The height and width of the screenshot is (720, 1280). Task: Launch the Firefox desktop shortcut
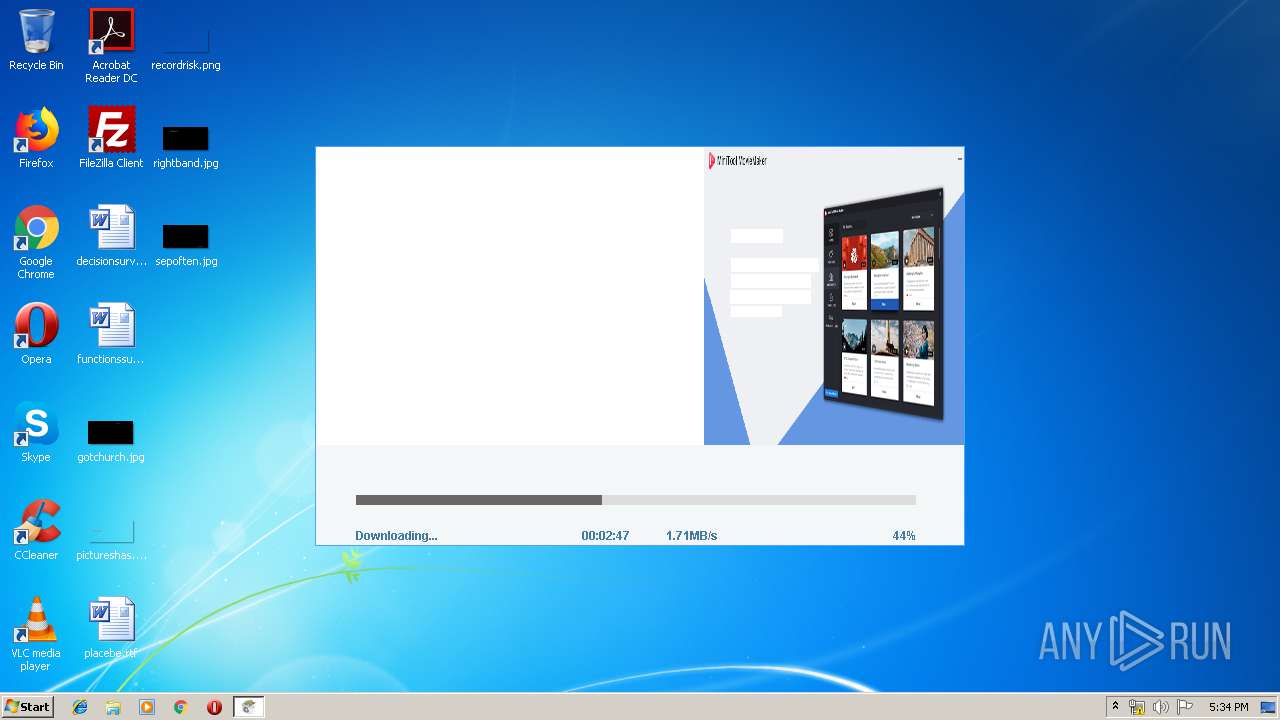click(x=36, y=138)
